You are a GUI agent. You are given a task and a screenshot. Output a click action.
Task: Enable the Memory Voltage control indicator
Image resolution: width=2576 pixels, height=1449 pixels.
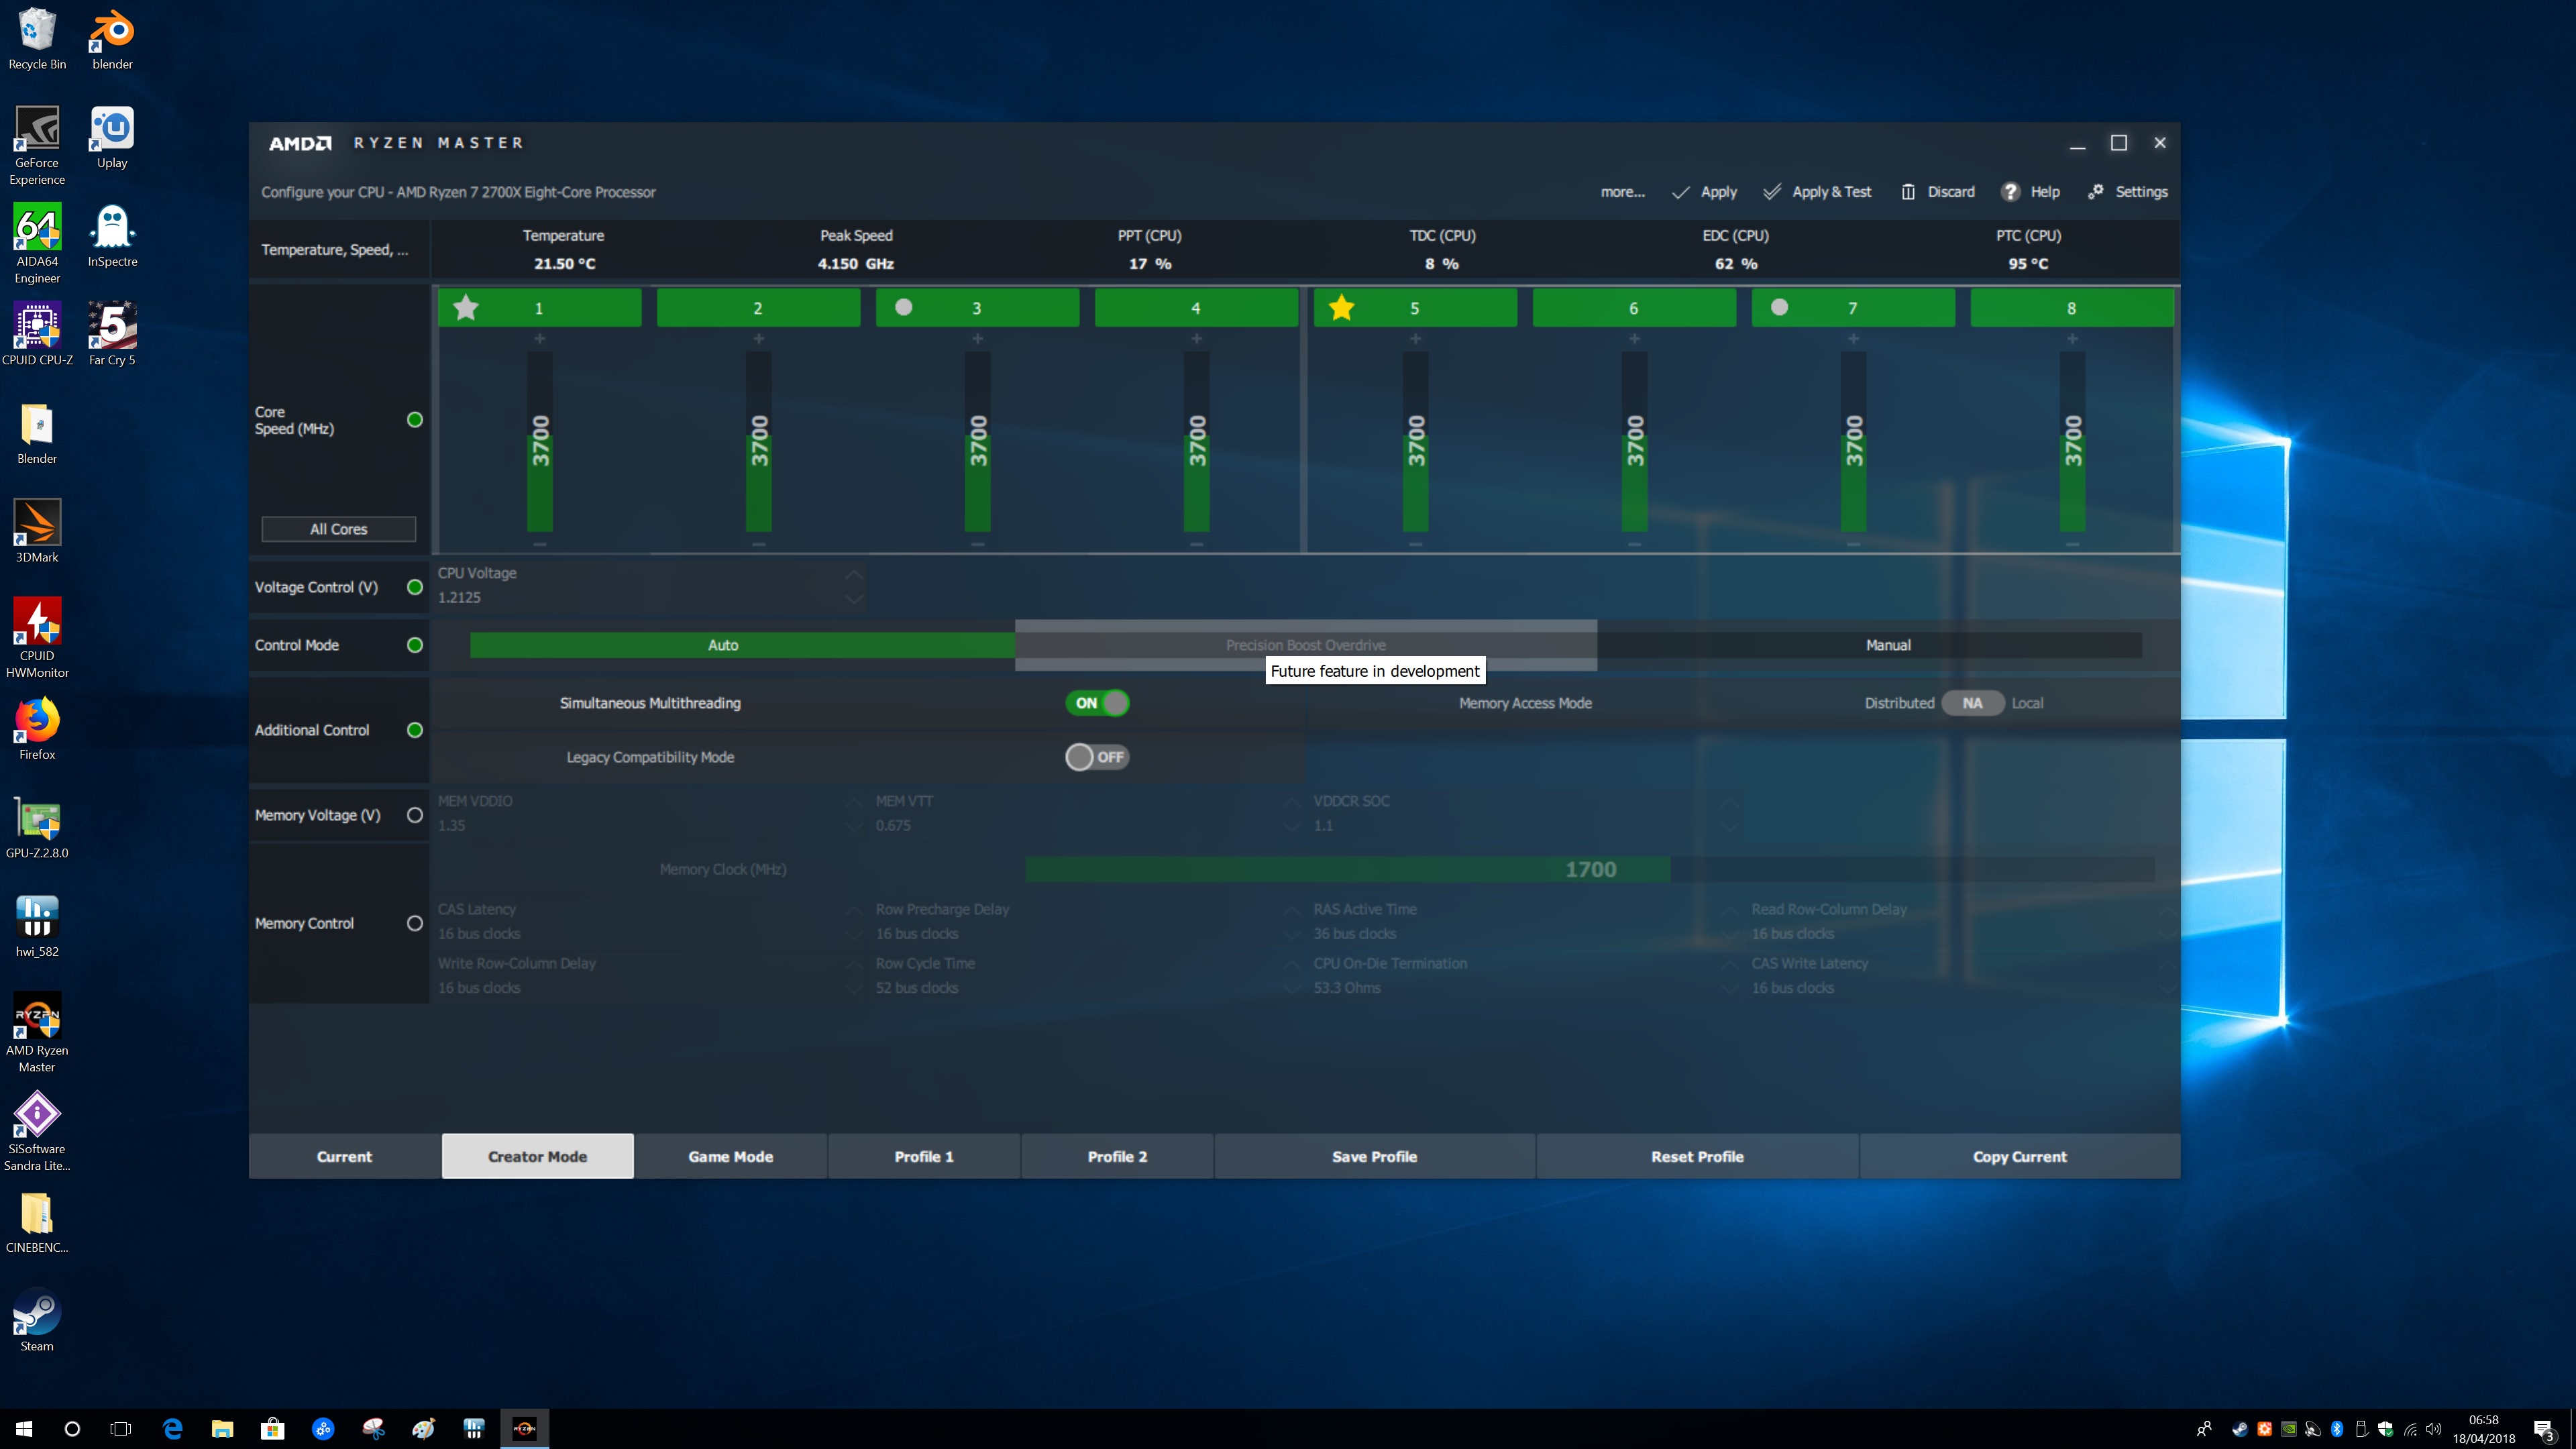click(414, 815)
